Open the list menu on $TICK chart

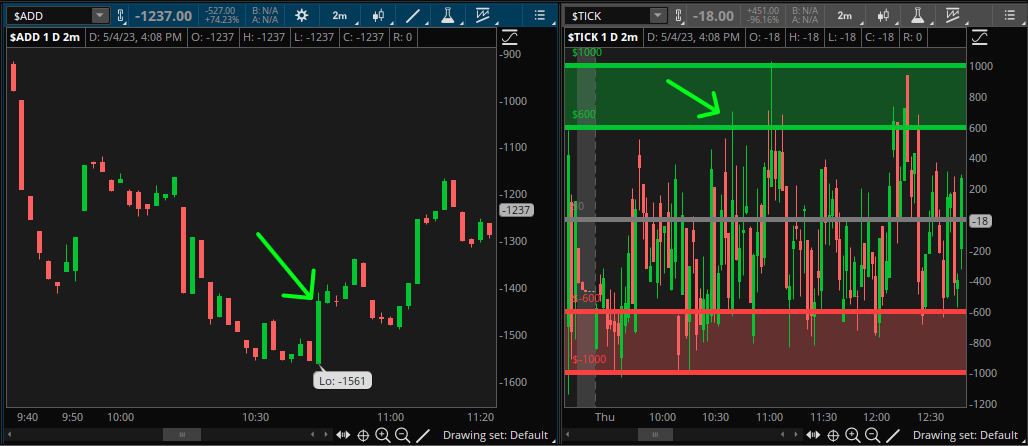click(x=1012, y=16)
